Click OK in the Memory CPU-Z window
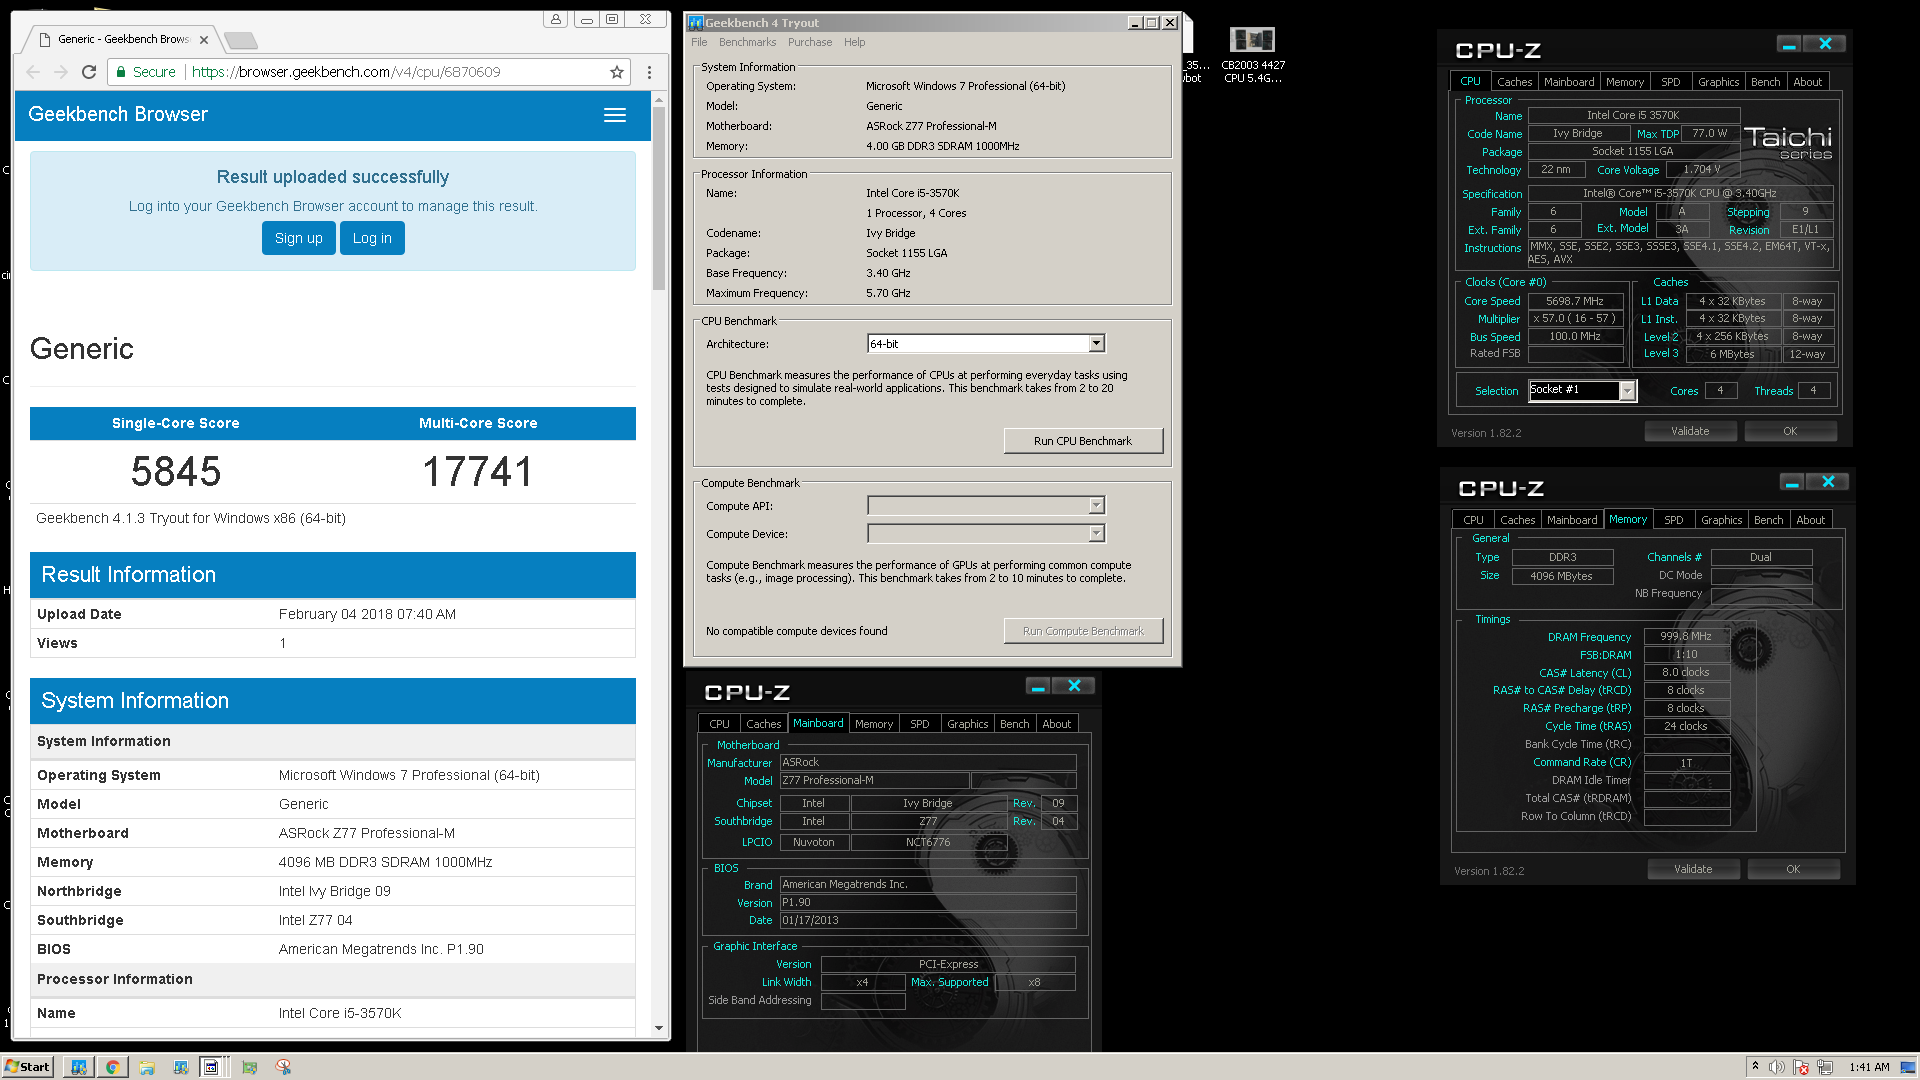The width and height of the screenshot is (1920, 1080). click(x=1793, y=869)
